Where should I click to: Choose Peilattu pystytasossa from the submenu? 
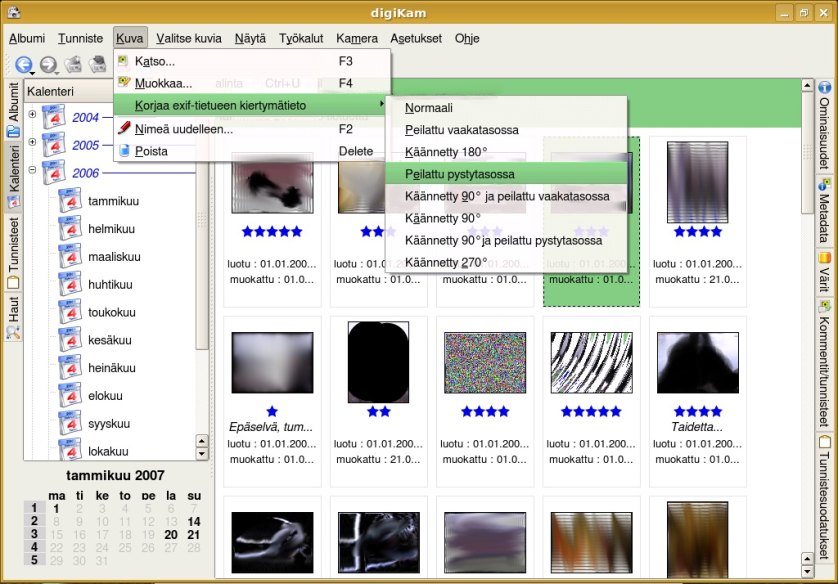coord(460,174)
